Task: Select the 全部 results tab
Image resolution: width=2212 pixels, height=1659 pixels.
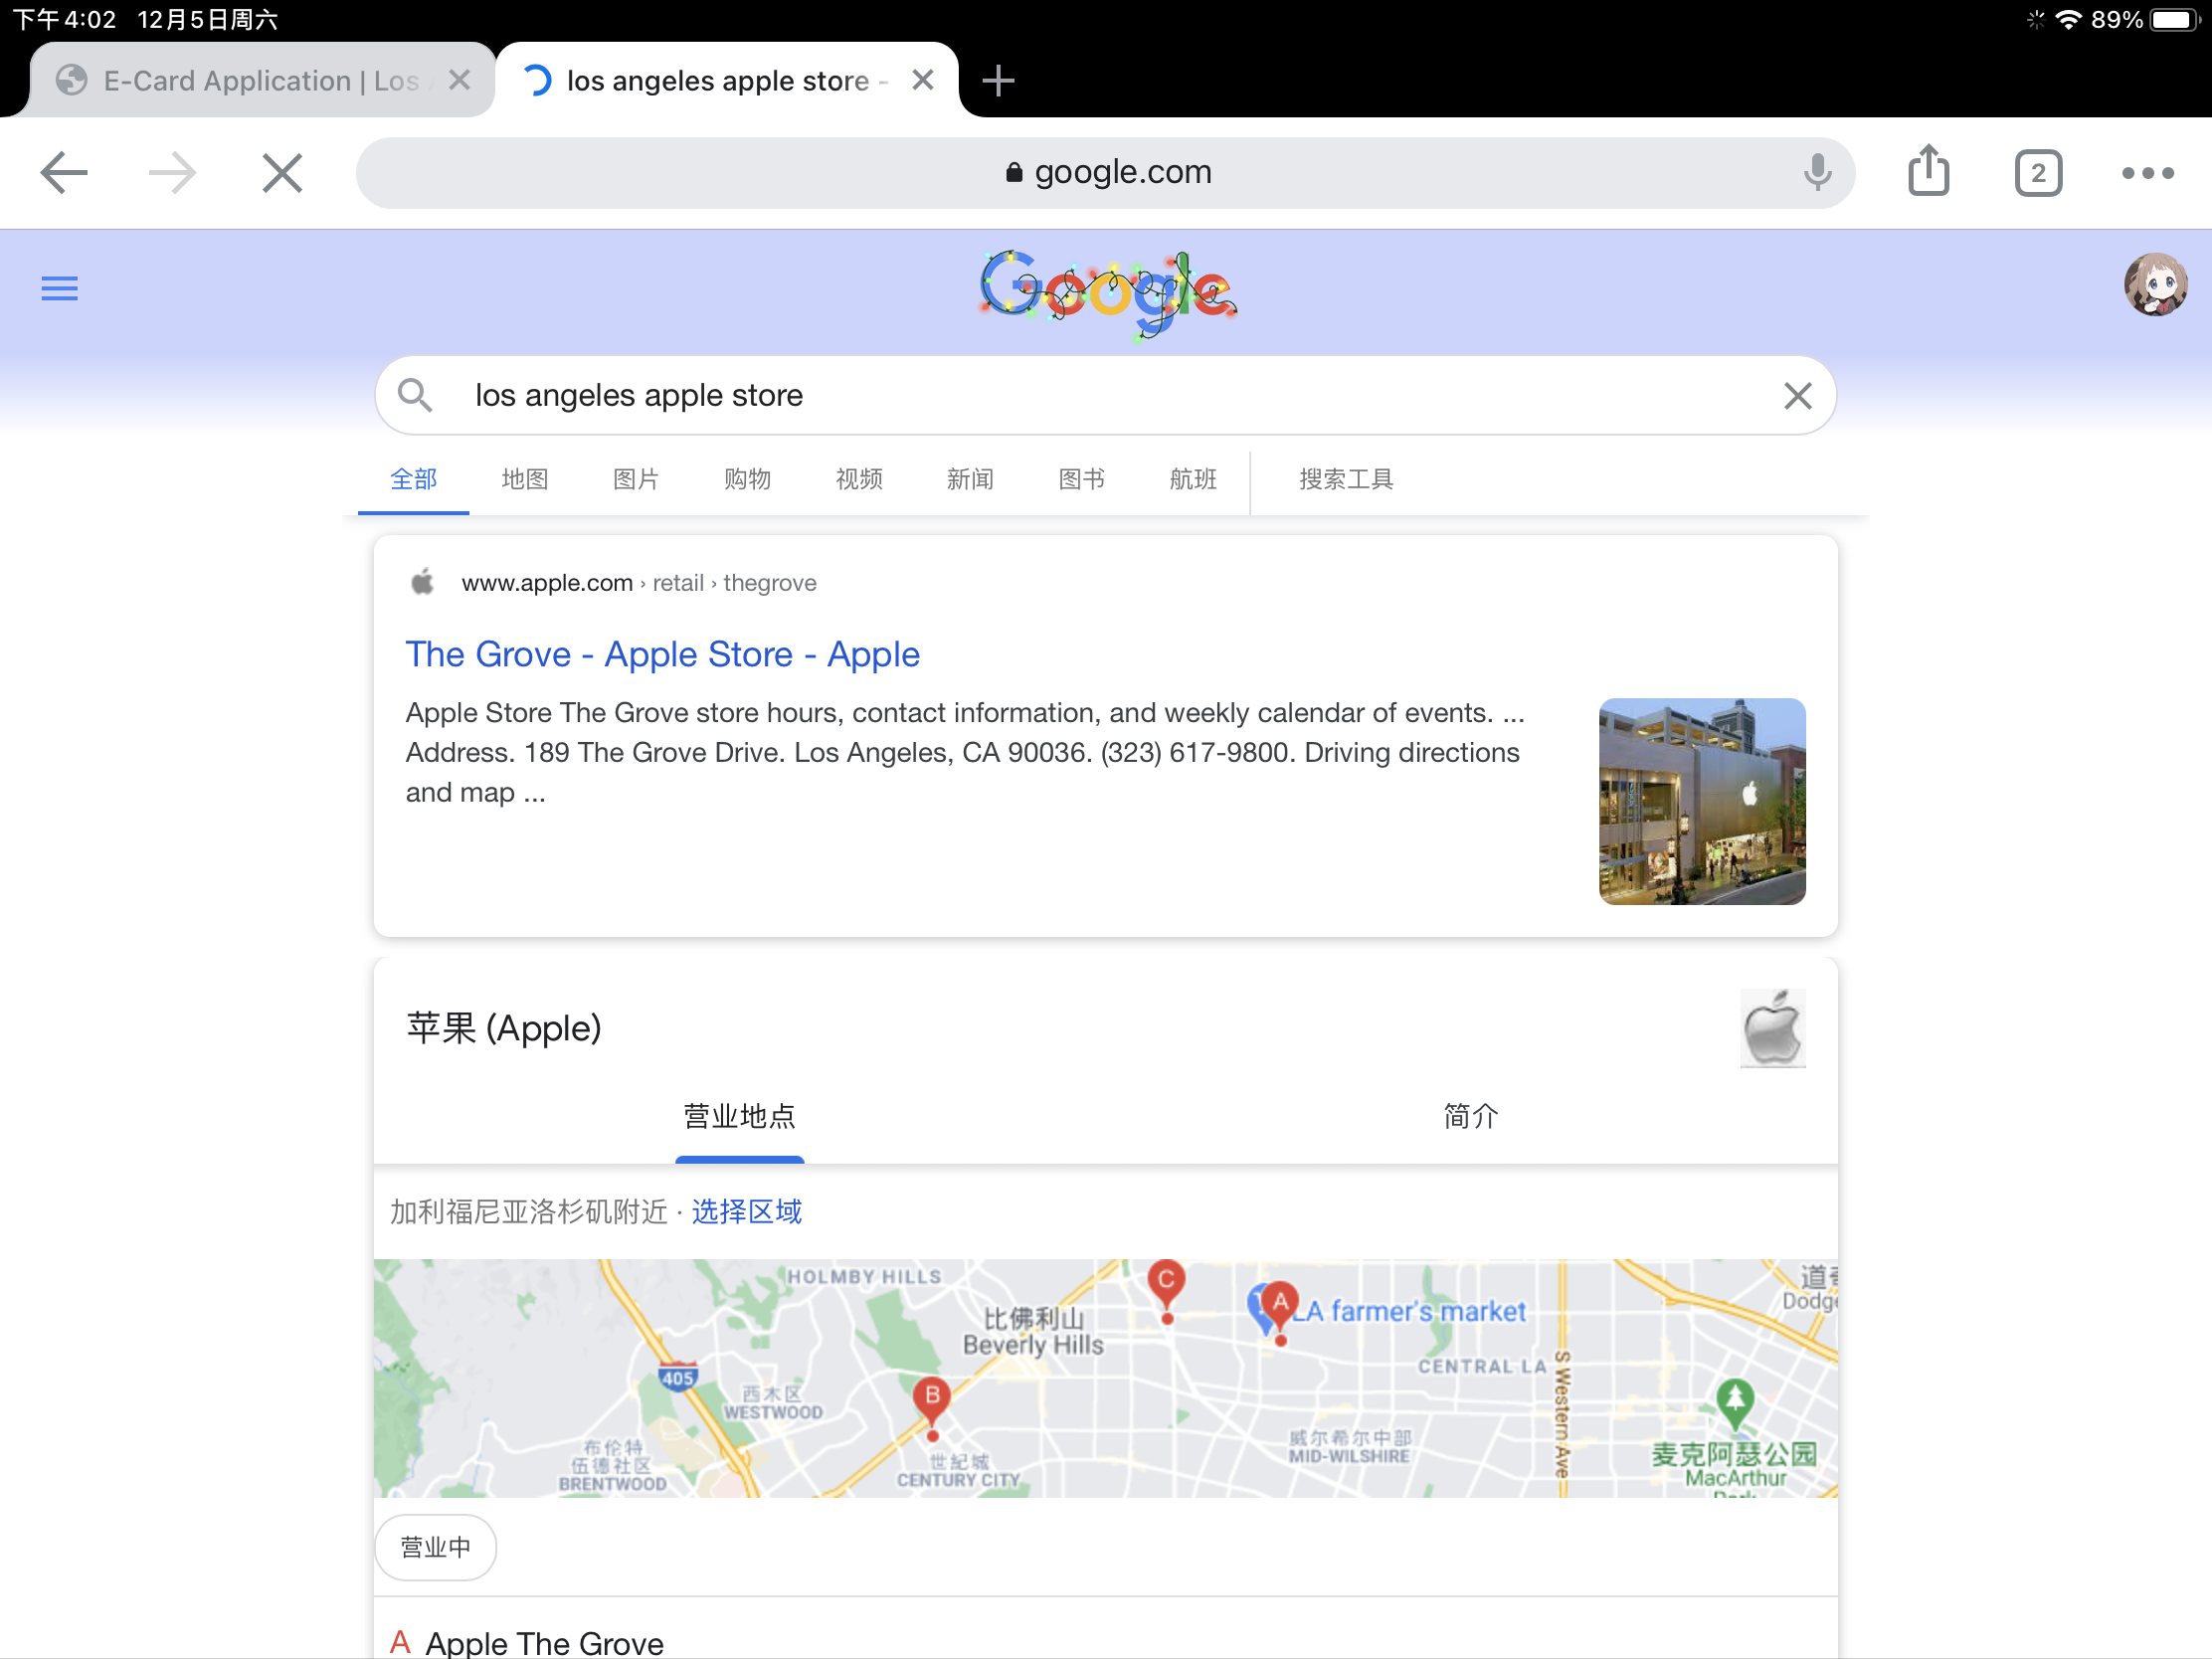Action: point(413,479)
